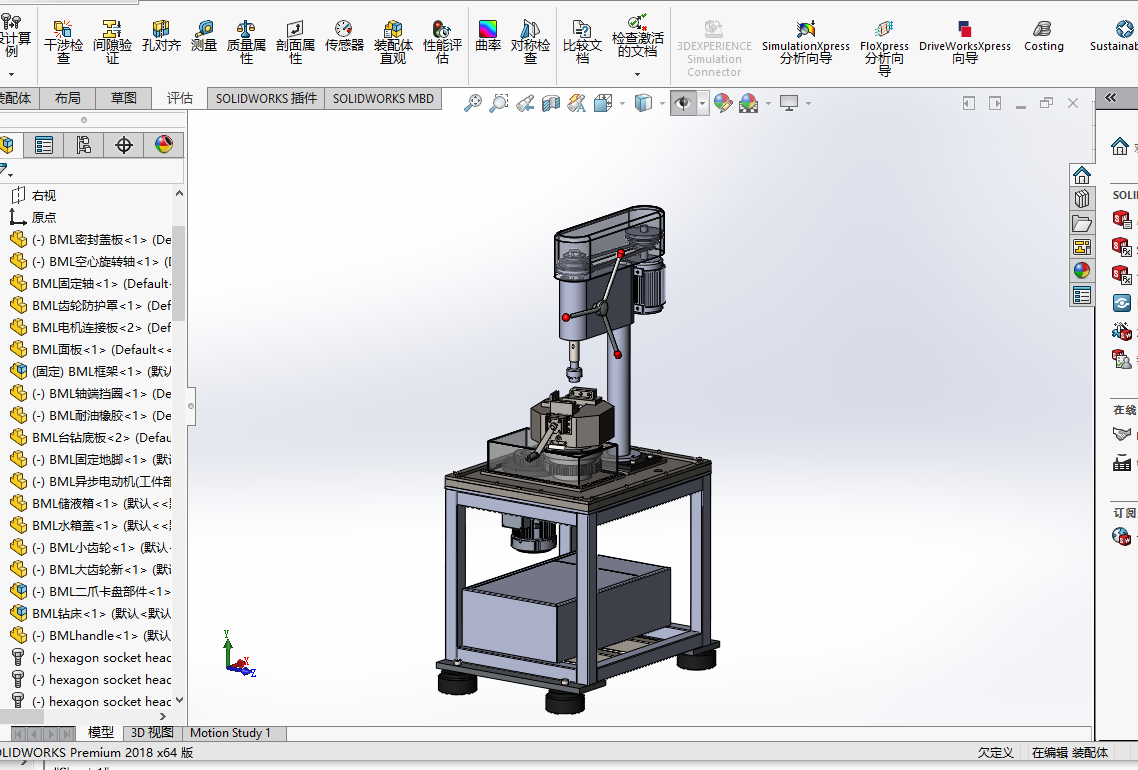Open 剖面属性 section properties

[295, 42]
